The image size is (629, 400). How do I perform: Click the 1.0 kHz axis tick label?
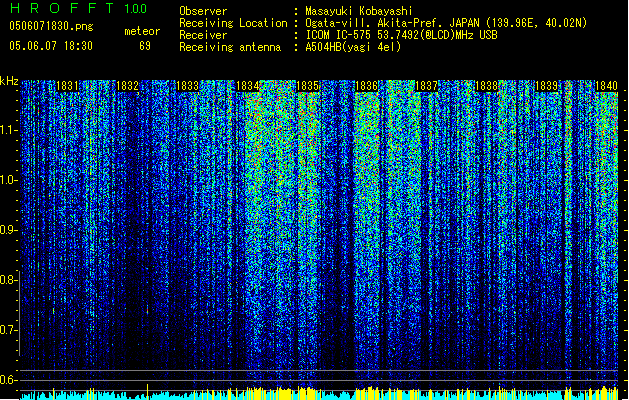[8, 180]
